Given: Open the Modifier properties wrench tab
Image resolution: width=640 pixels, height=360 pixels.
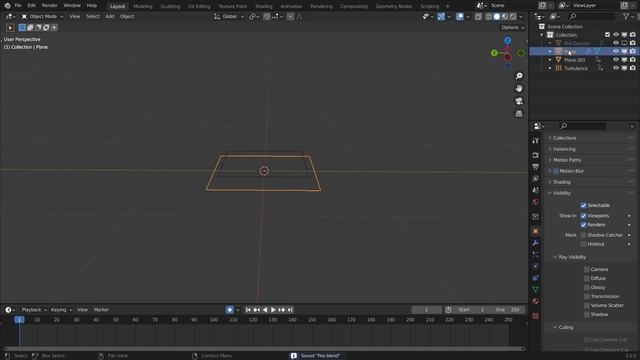Looking at the screenshot, I should [x=536, y=243].
